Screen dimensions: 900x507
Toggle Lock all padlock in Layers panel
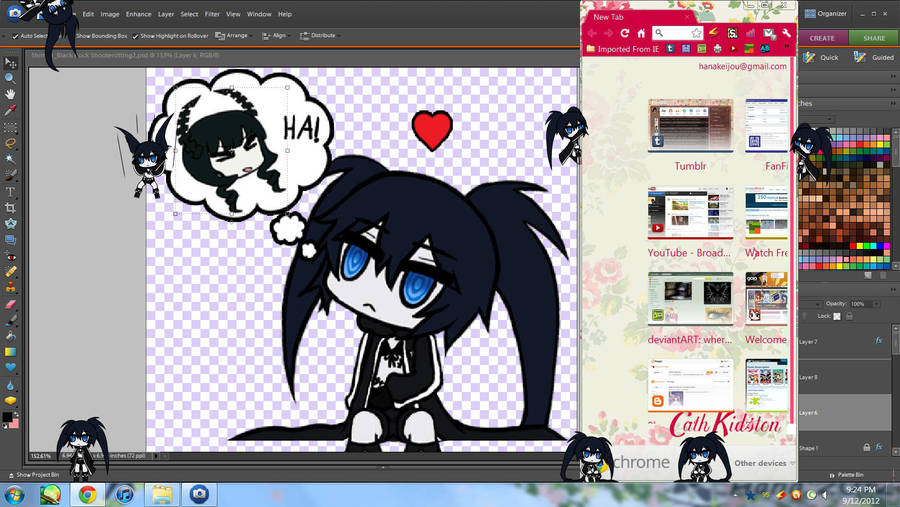pos(849,316)
